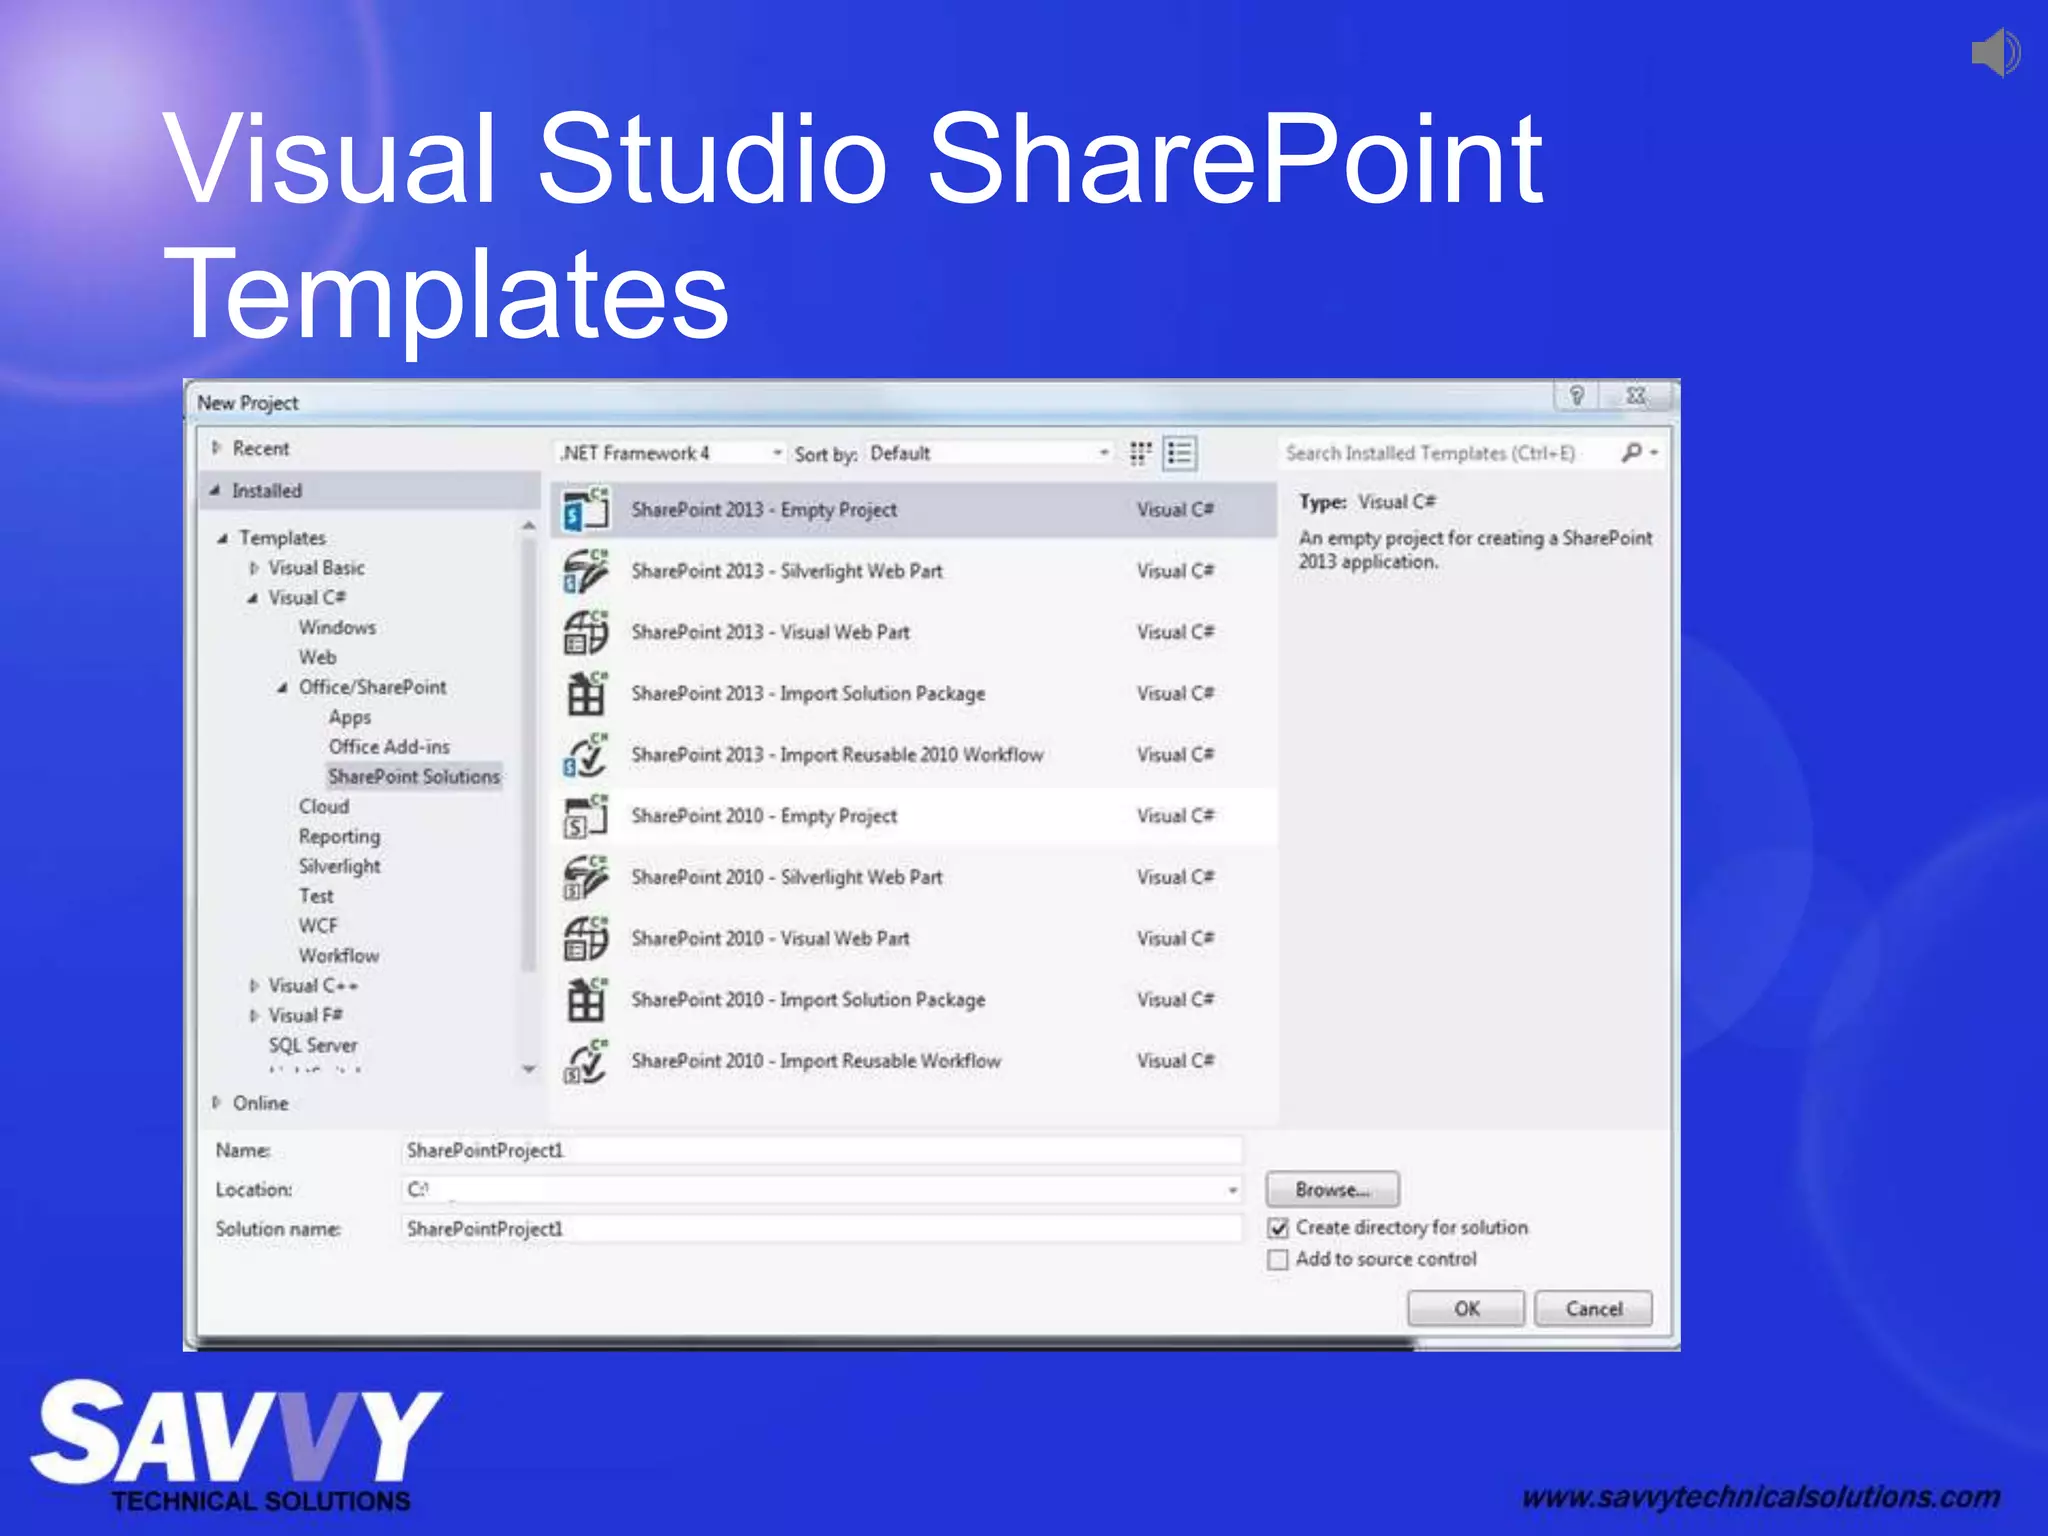Open the .NET Framework 4 dropdown
Screen dimensions: 2048x1536
coord(670,453)
